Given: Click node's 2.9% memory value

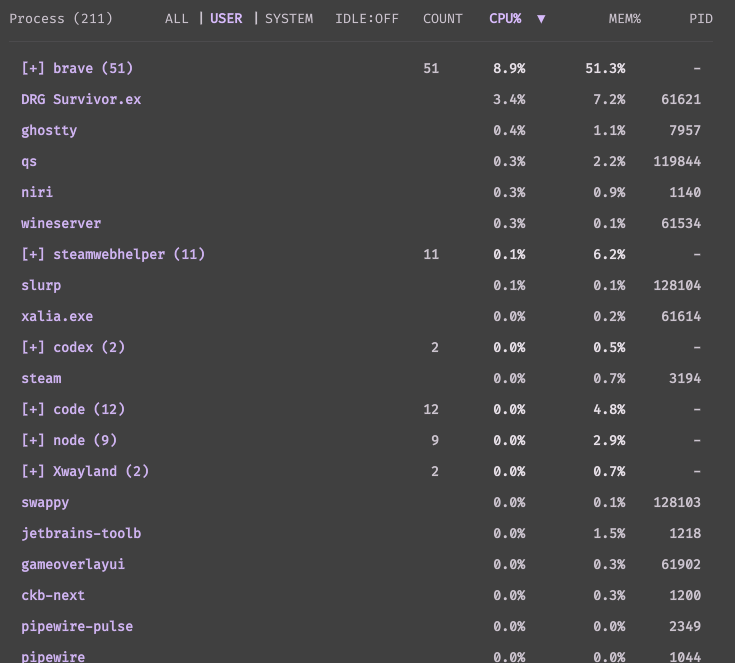Looking at the screenshot, I should 609,440.
